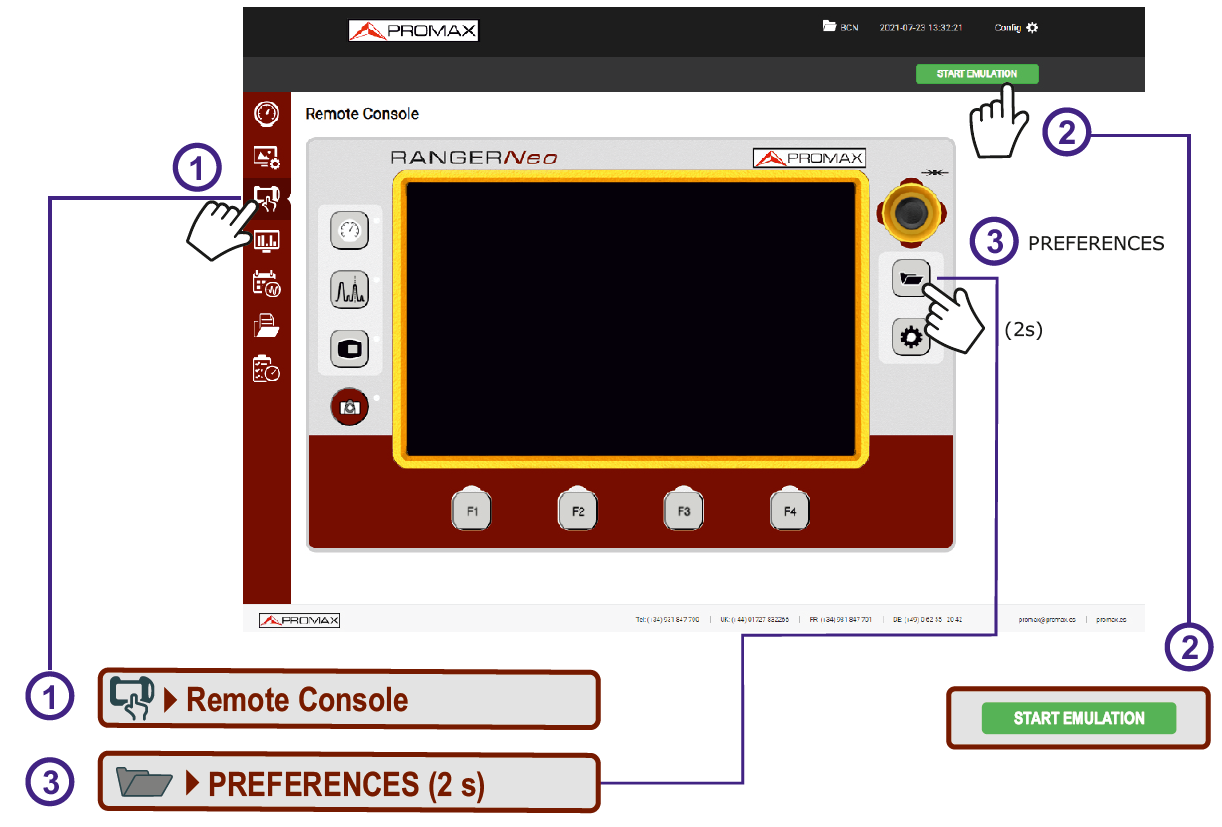Viewport: 1222px width, 827px height.
Task: Click START EMULATION in the dark header toolbar
Action: 977,74
